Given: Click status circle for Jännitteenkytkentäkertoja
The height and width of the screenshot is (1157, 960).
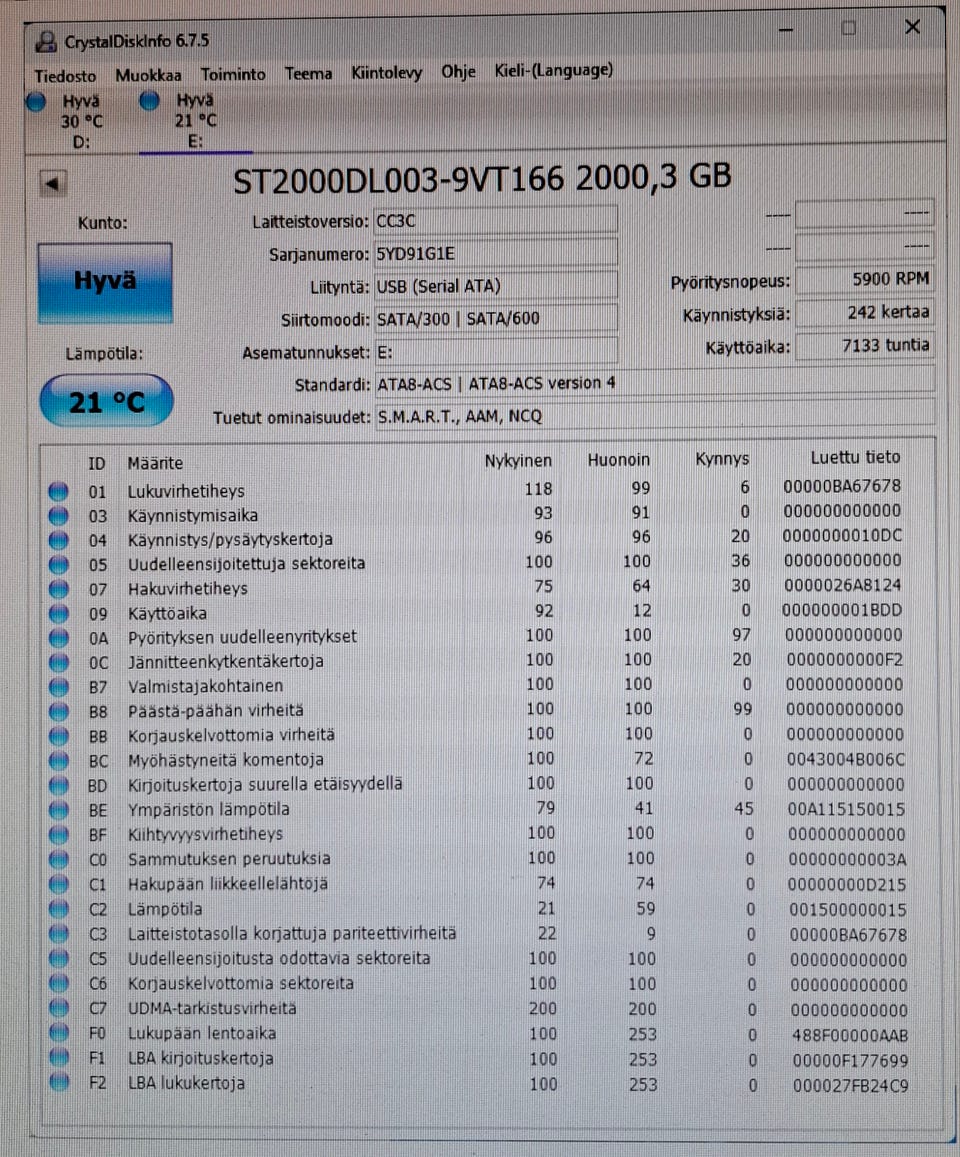Looking at the screenshot, I should 58,662.
